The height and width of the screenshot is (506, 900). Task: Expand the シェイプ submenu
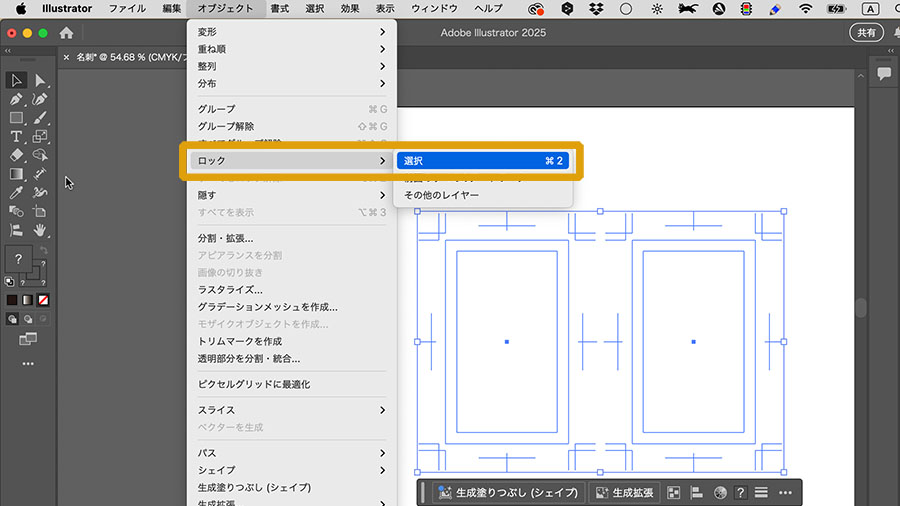click(292, 470)
